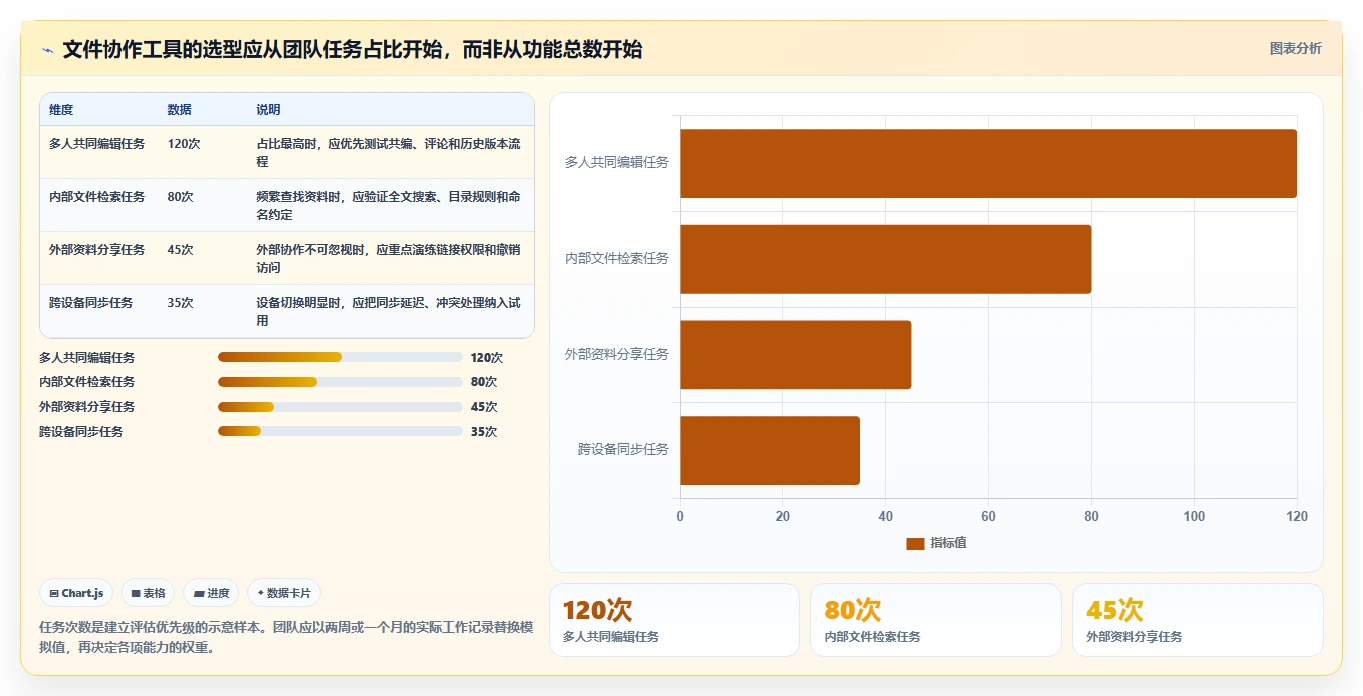Toggle the 指标值 legend entry

click(936, 543)
